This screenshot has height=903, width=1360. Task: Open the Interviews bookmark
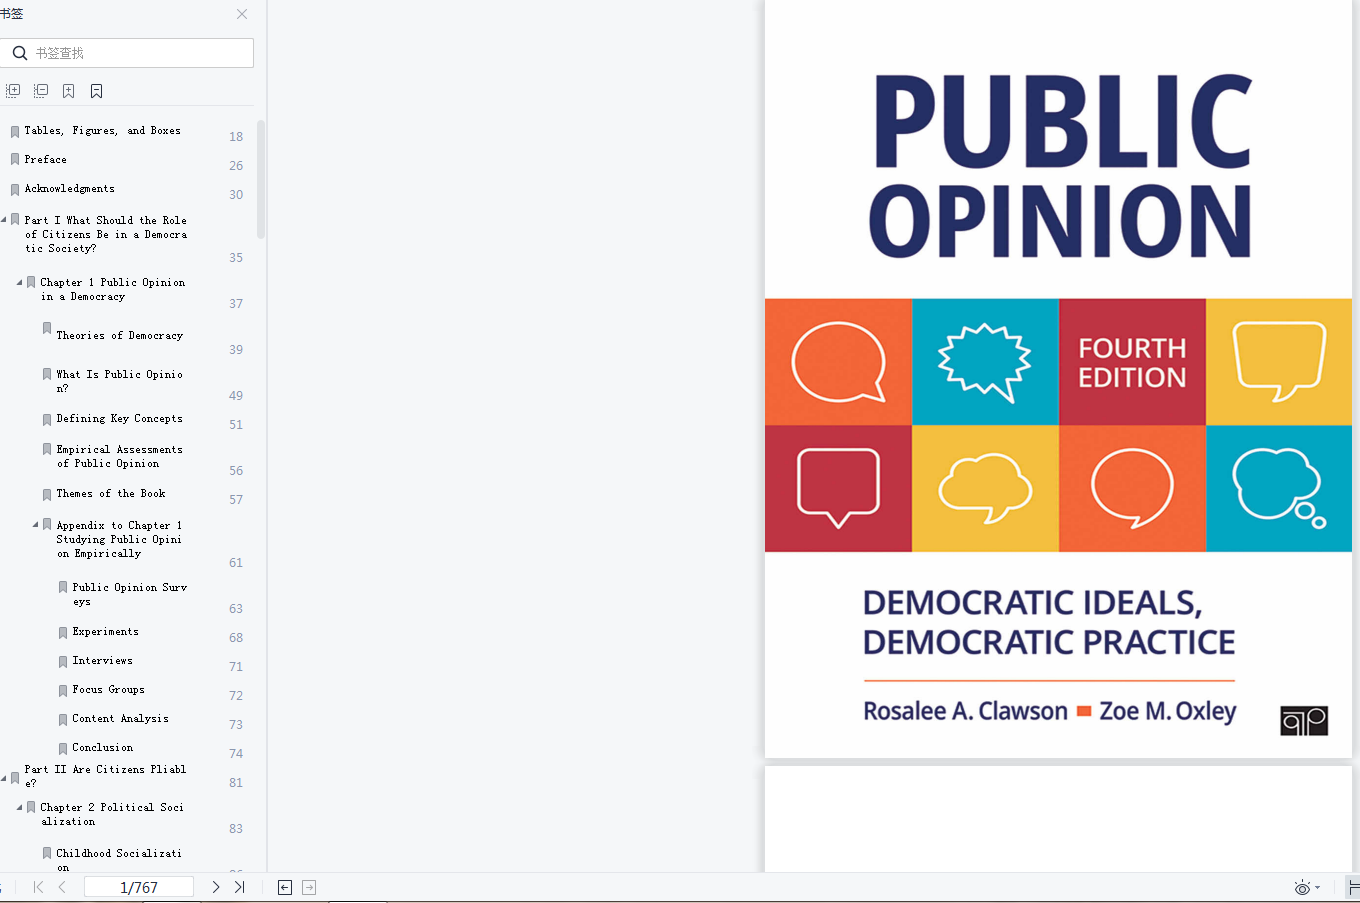(x=102, y=661)
